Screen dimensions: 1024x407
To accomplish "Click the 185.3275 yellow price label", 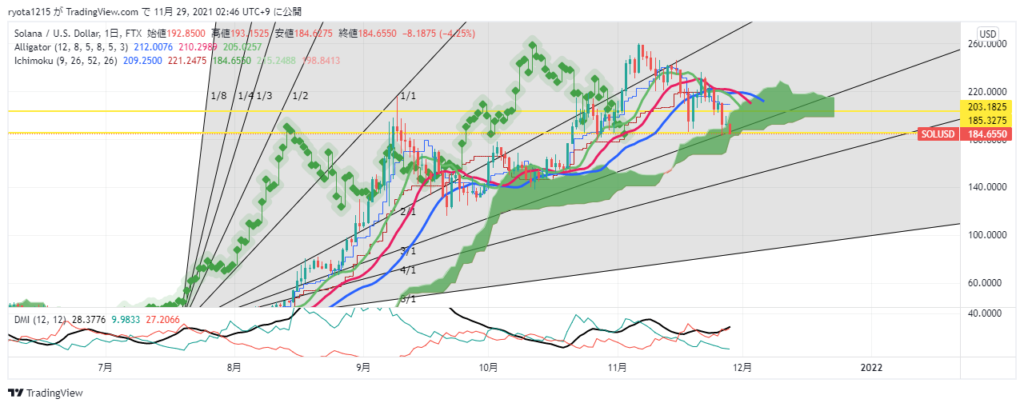I will click(987, 120).
